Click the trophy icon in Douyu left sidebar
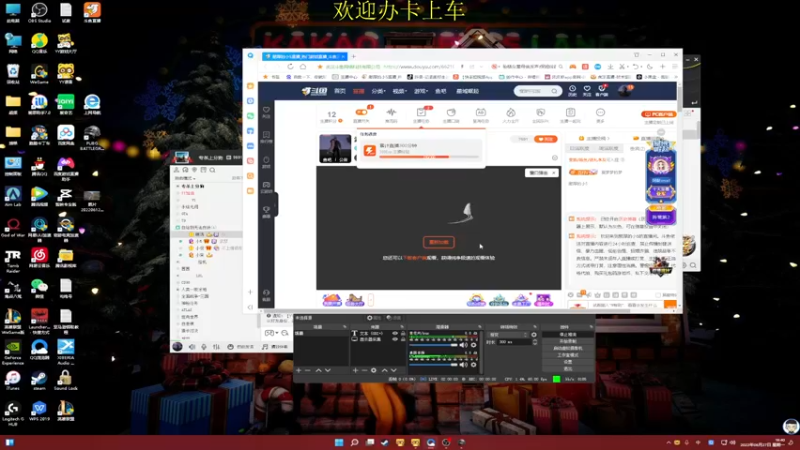The height and width of the screenshot is (450, 800). point(266,212)
